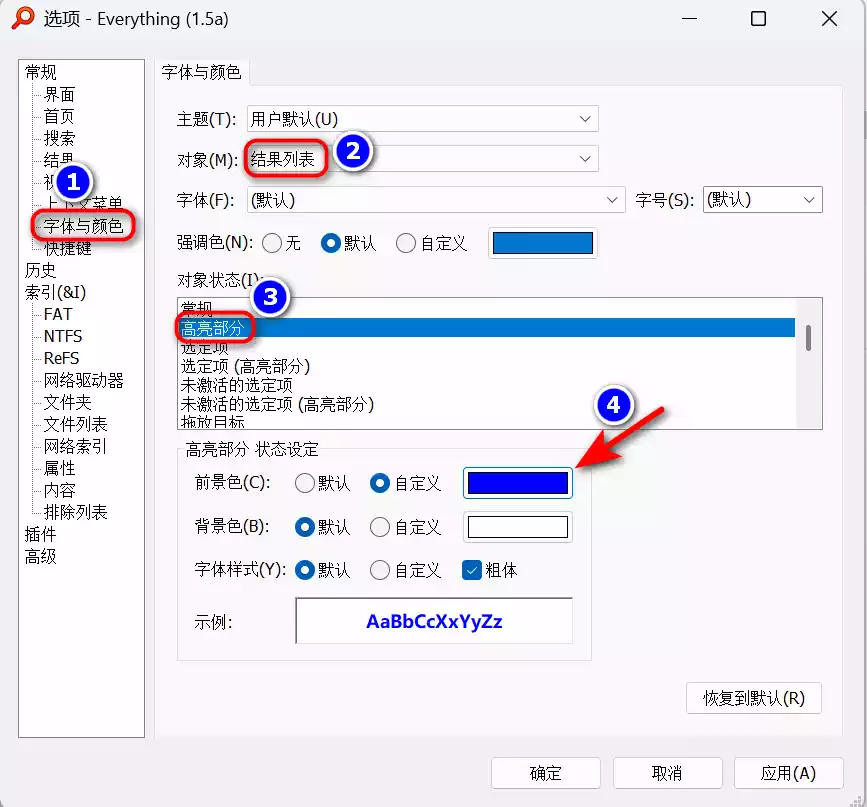Click the 应用 apply button
The image size is (867, 807).
tap(789, 773)
